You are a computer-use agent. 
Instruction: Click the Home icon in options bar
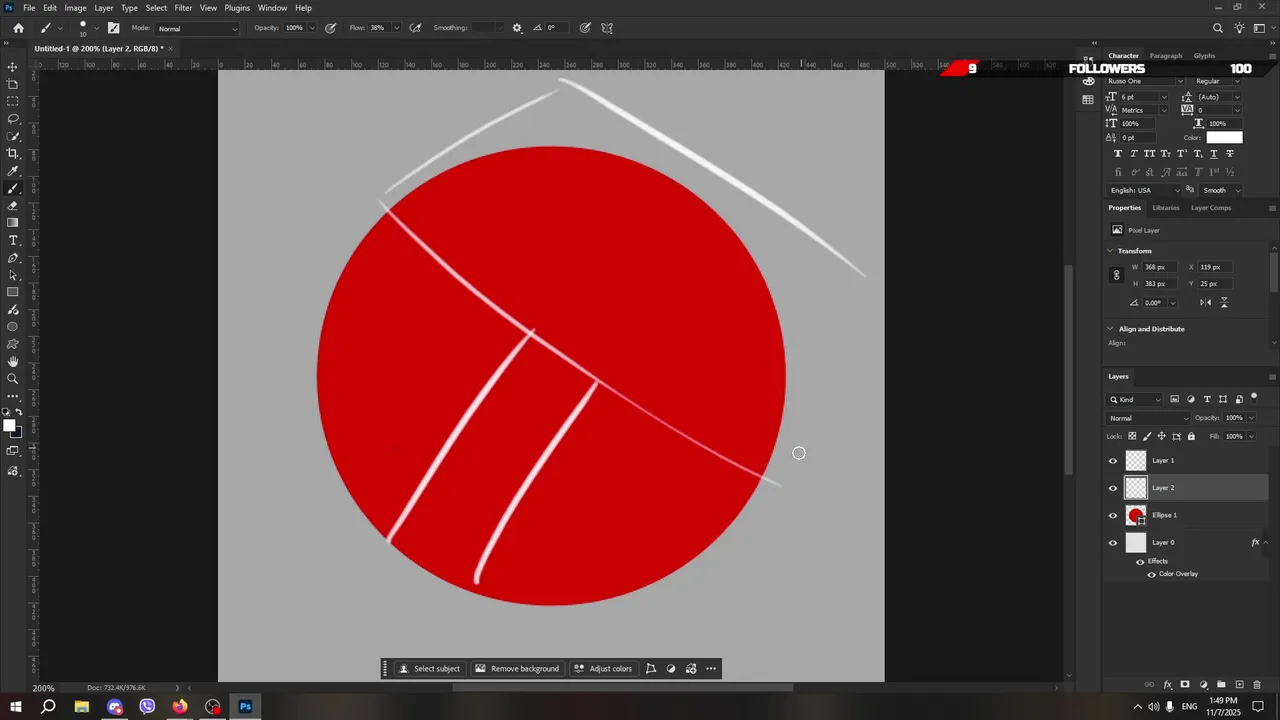pos(18,28)
